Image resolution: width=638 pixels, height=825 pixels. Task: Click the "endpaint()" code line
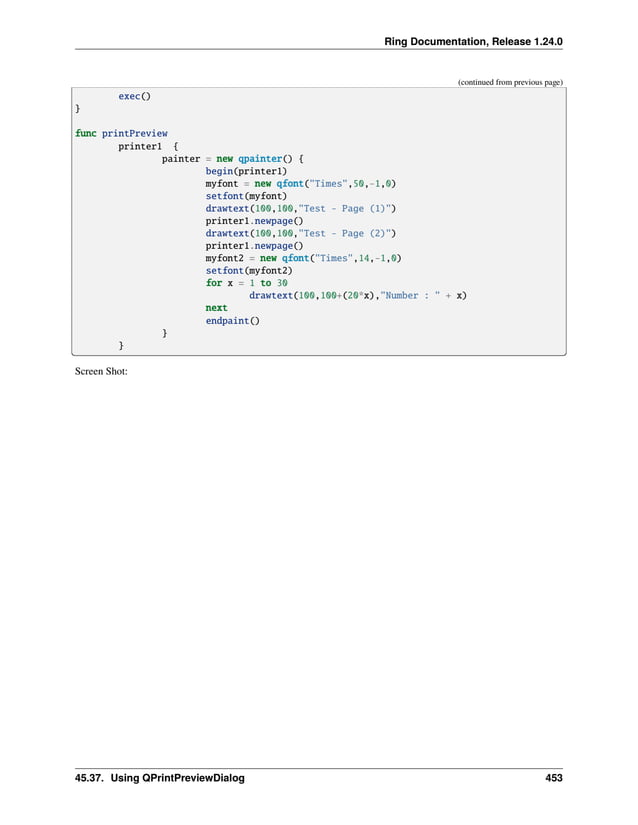tap(232, 320)
